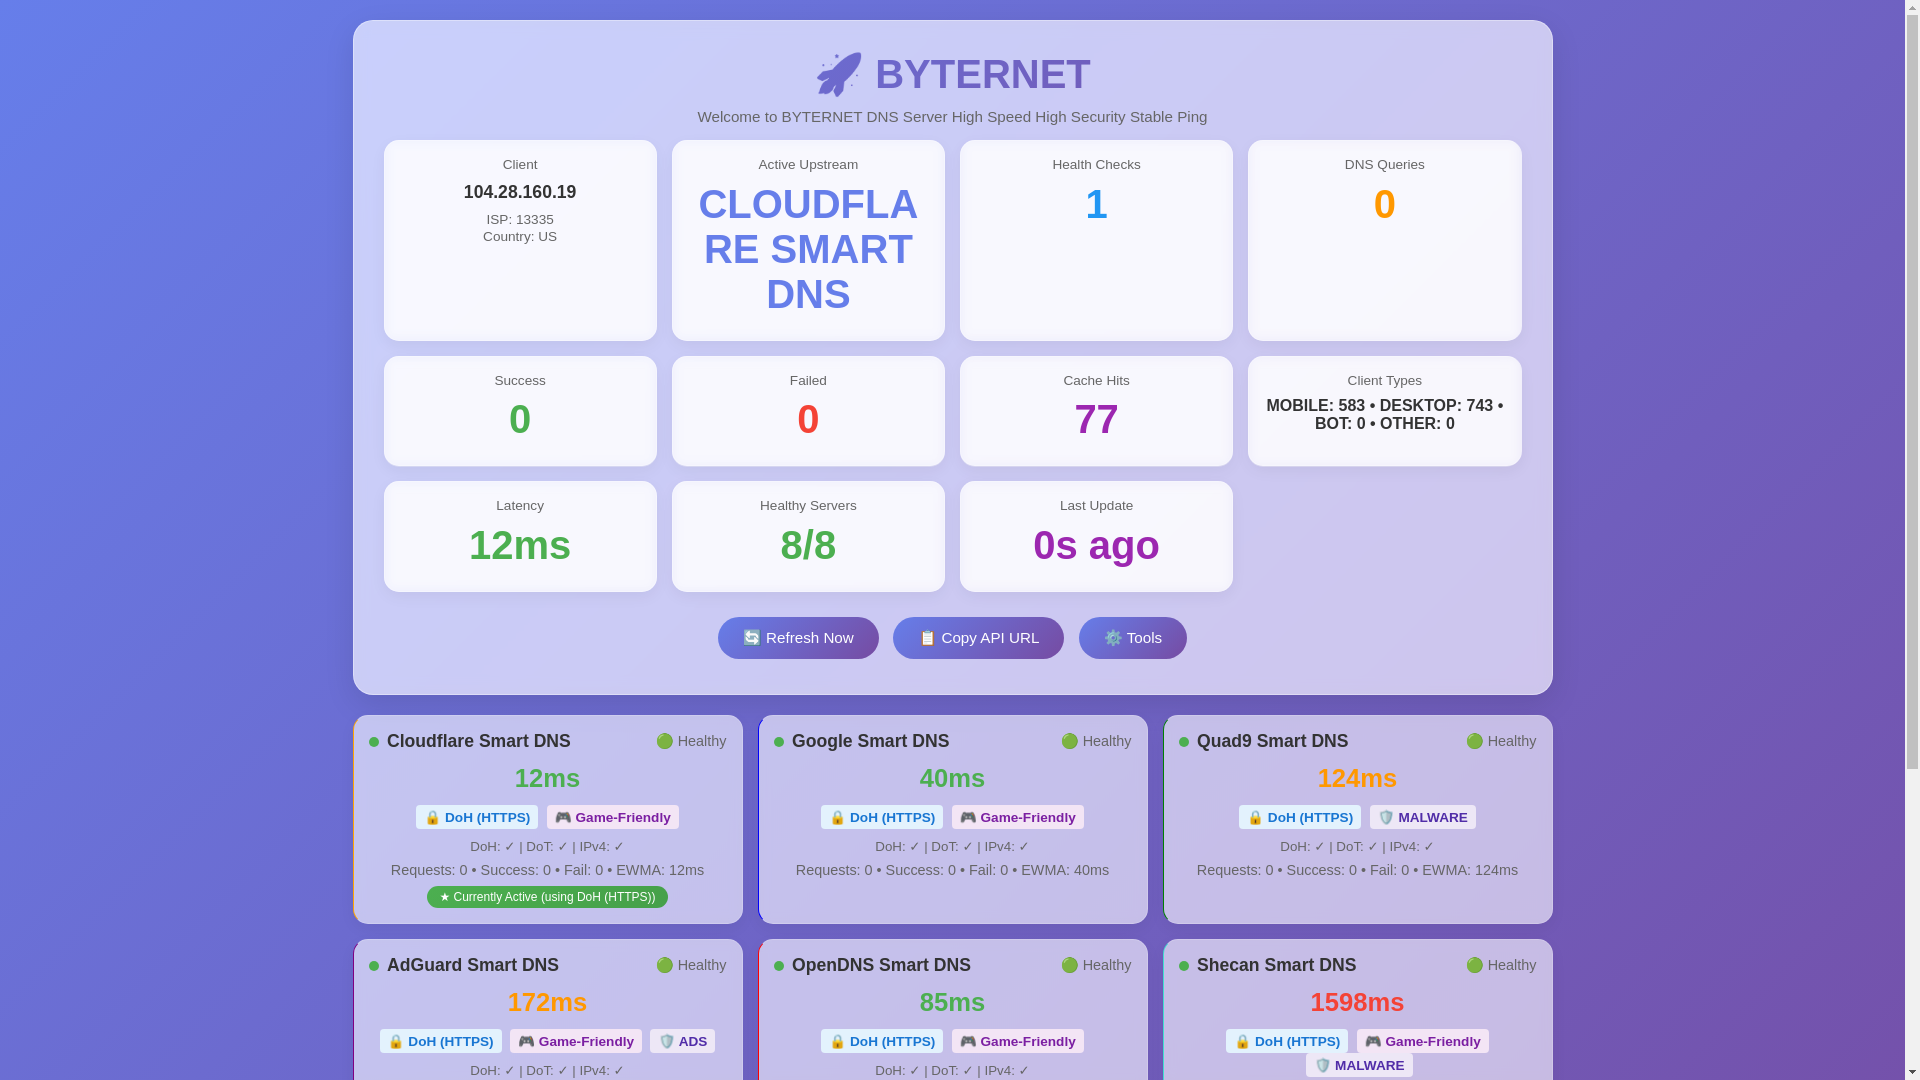The image size is (1920, 1080).
Task: Click Game-Friendly badge on Cloudflare card
Action: pos(612,817)
